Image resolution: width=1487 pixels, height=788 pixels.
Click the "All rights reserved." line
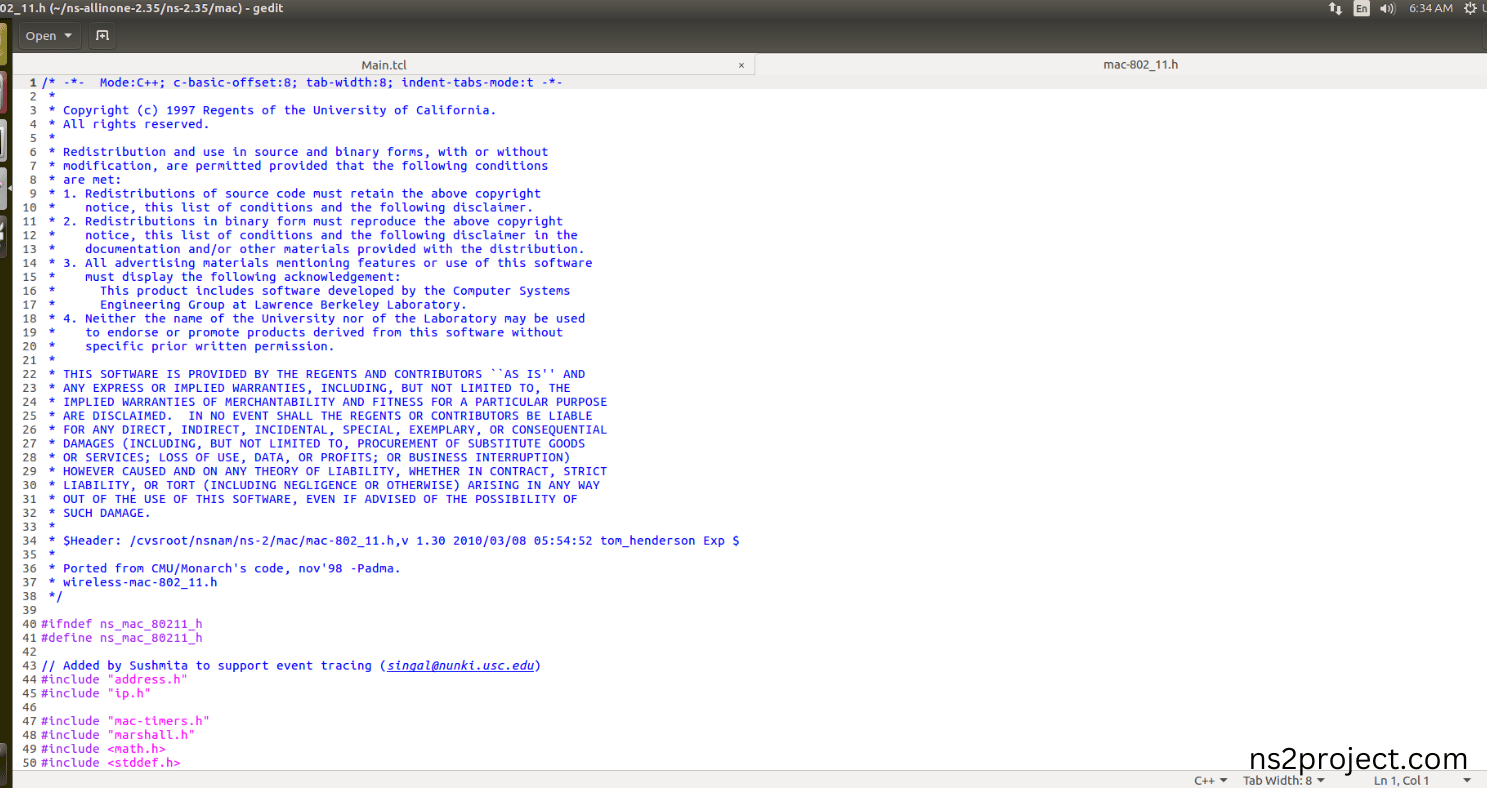click(x=129, y=124)
